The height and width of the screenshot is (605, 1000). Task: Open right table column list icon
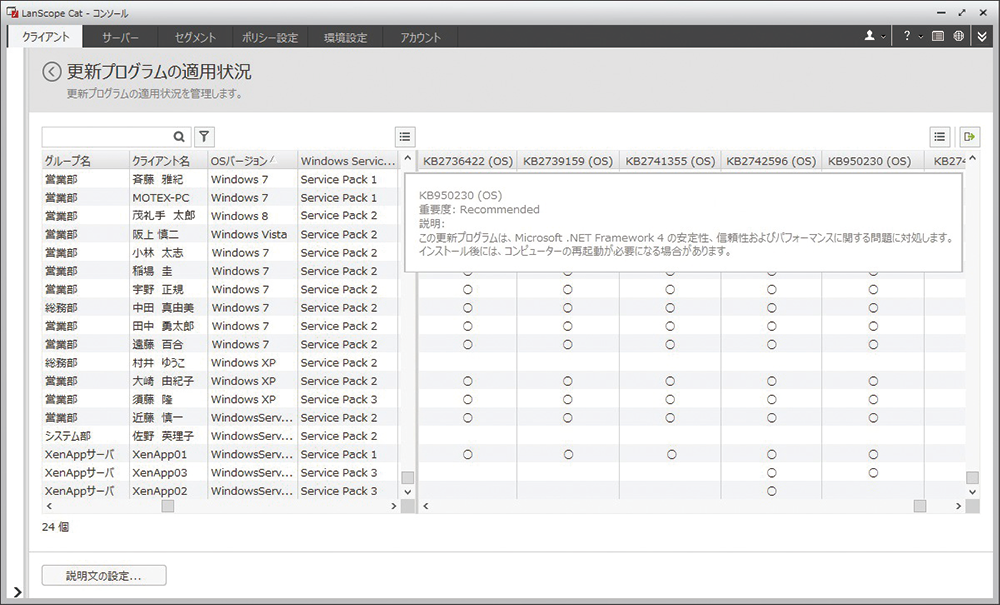tap(939, 136)
